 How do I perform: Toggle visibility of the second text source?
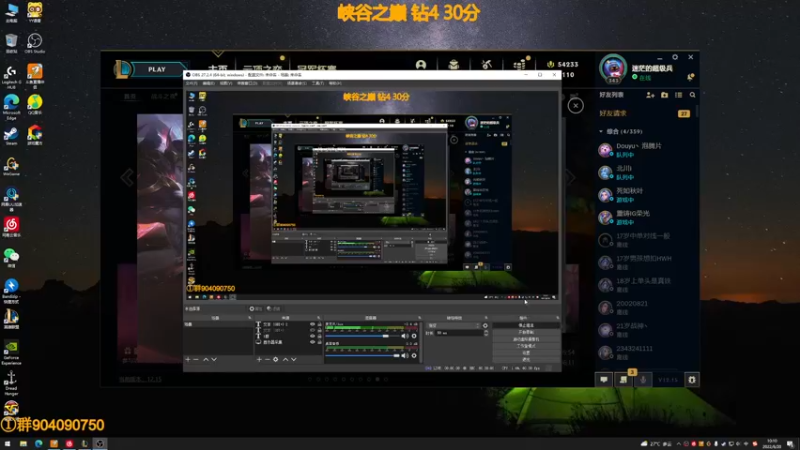[312, 330]
